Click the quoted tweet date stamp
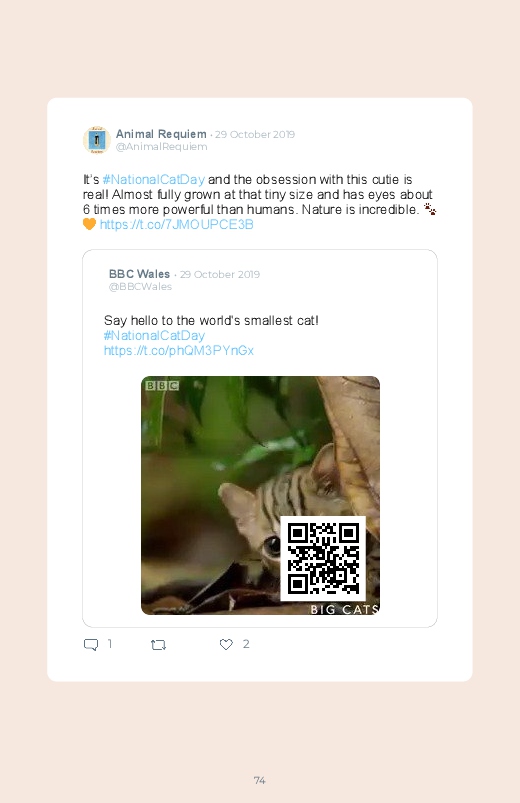The height and width of the screenshot is (803, 520). (220, 274)
